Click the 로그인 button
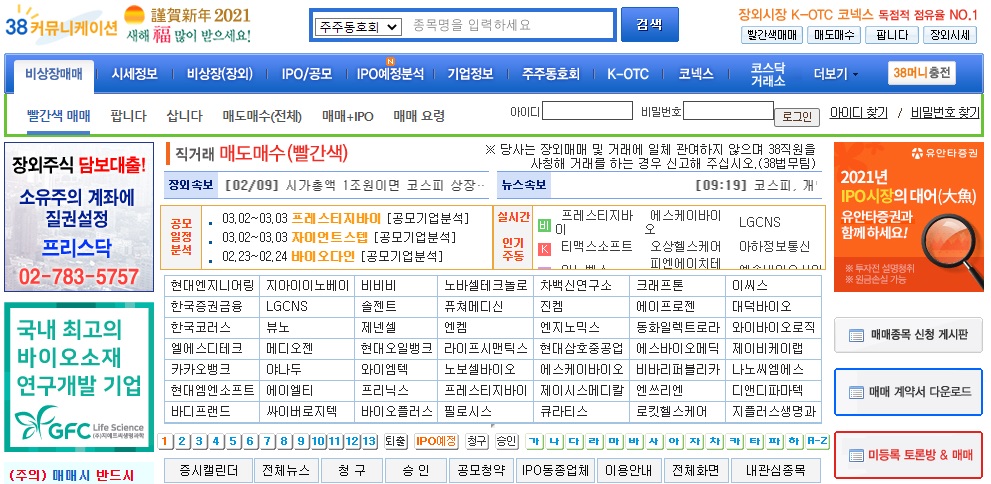The image size is (991, 484). click(x=797, y=117)
